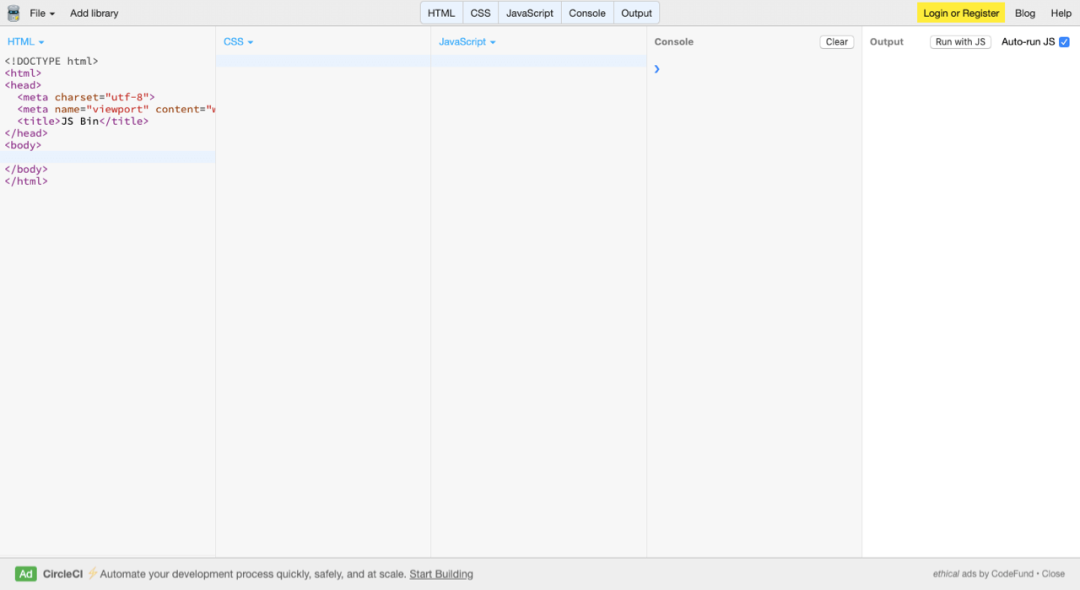Toggle the HTML panel tab
The height and width of the screenshot is (590, 1080).
442,13
